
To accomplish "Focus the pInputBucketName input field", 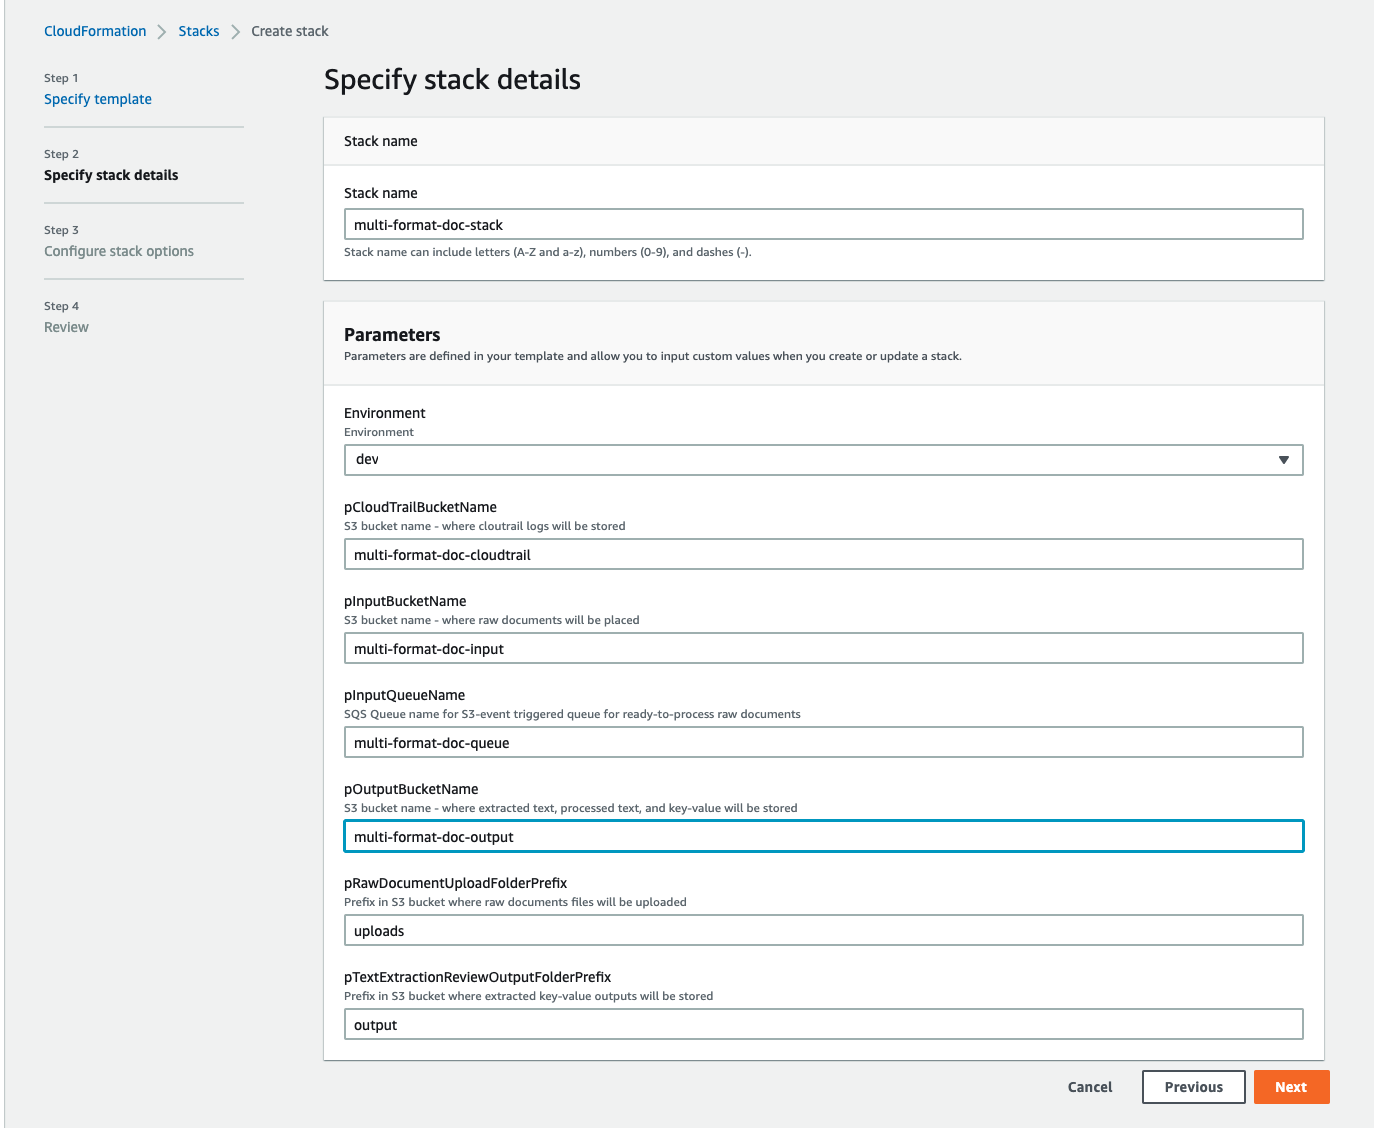I will (823, 648).
